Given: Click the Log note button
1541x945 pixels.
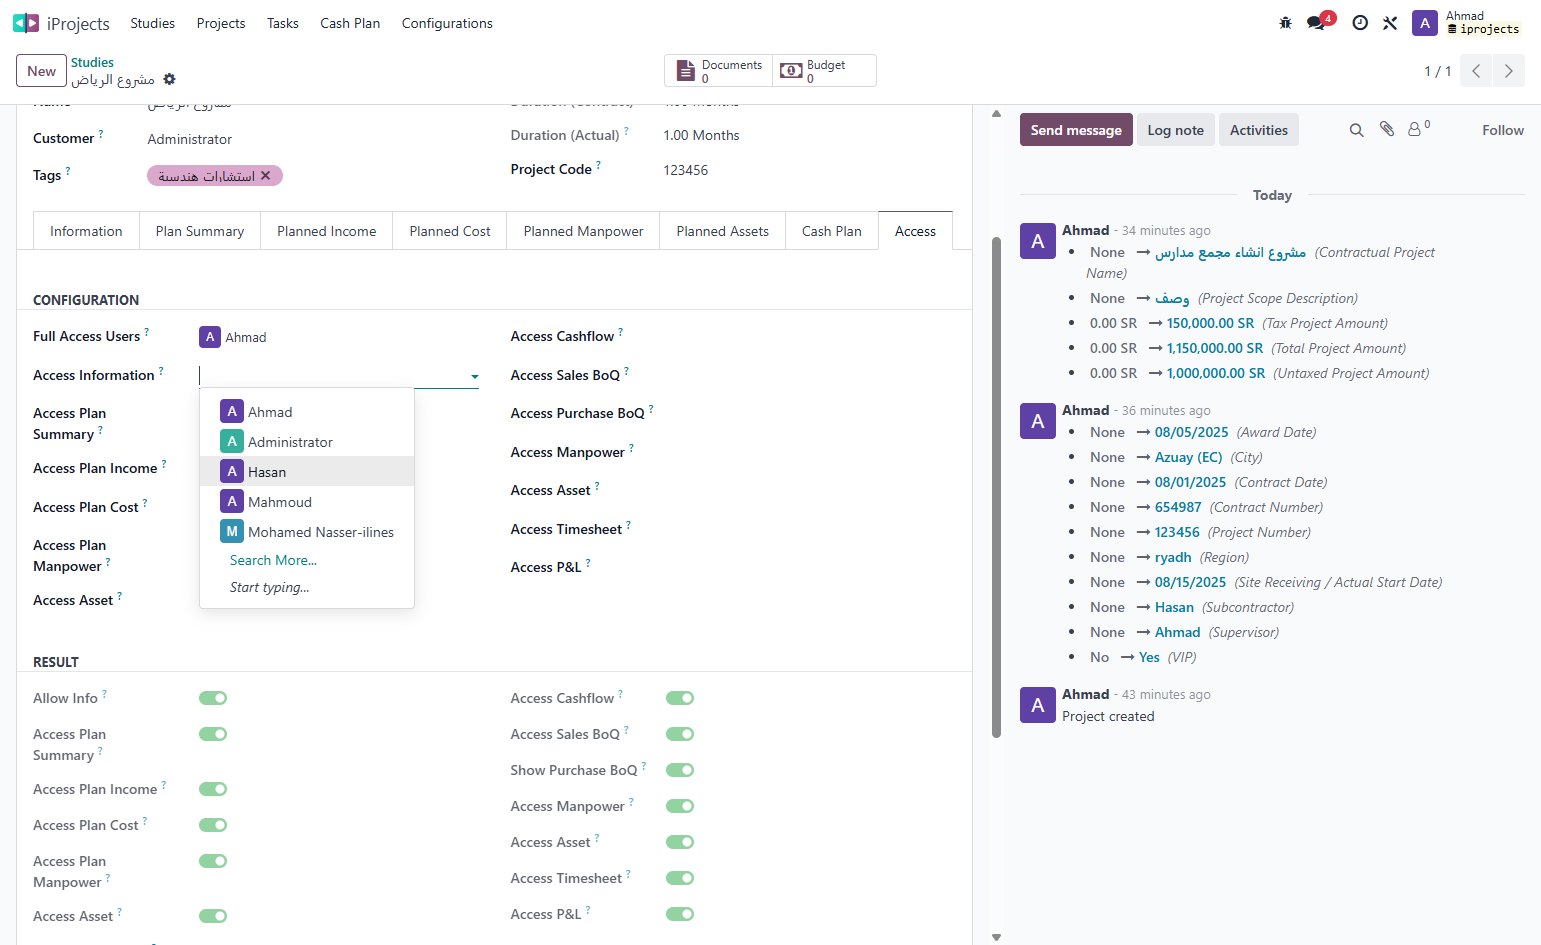Looking at the screenshot, I should 1175,130.
